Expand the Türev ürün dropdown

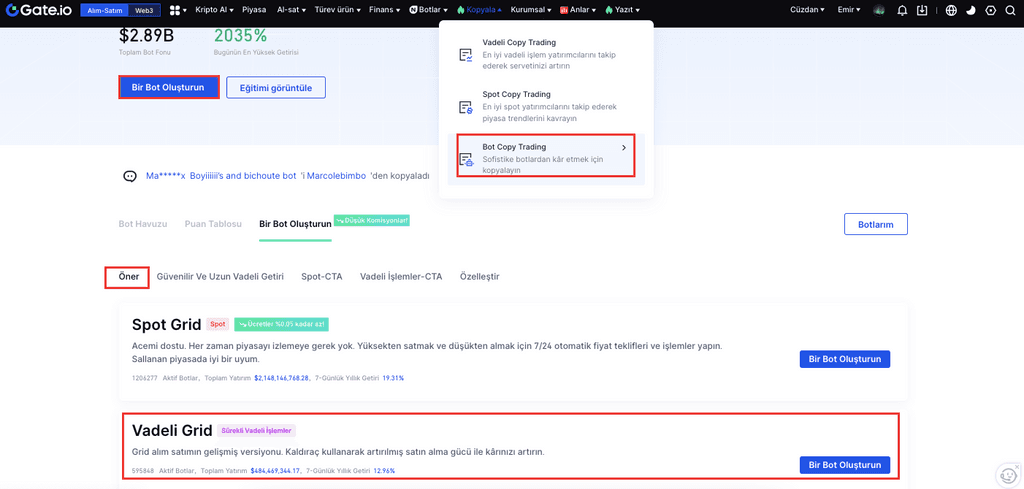(337, 10)
